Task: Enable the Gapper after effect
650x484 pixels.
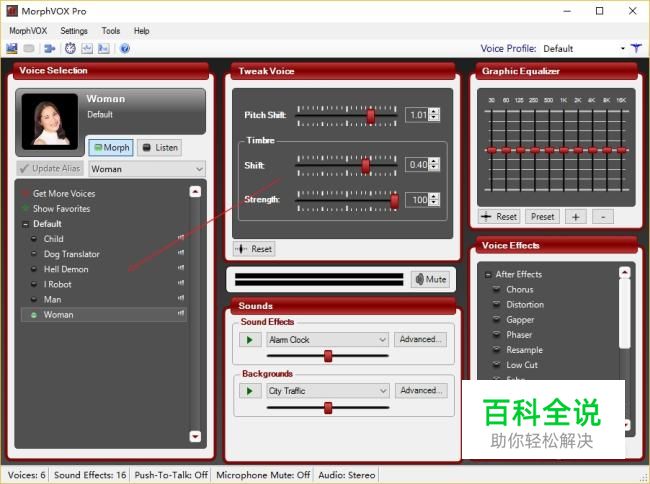Action: coord(496,319)
